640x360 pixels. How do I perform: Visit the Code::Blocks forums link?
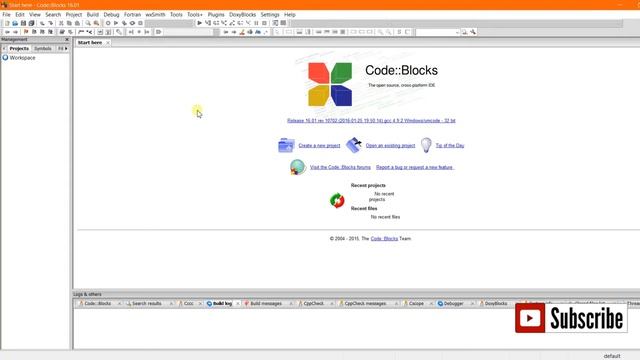pyautogui.click(x=340, y=167)
